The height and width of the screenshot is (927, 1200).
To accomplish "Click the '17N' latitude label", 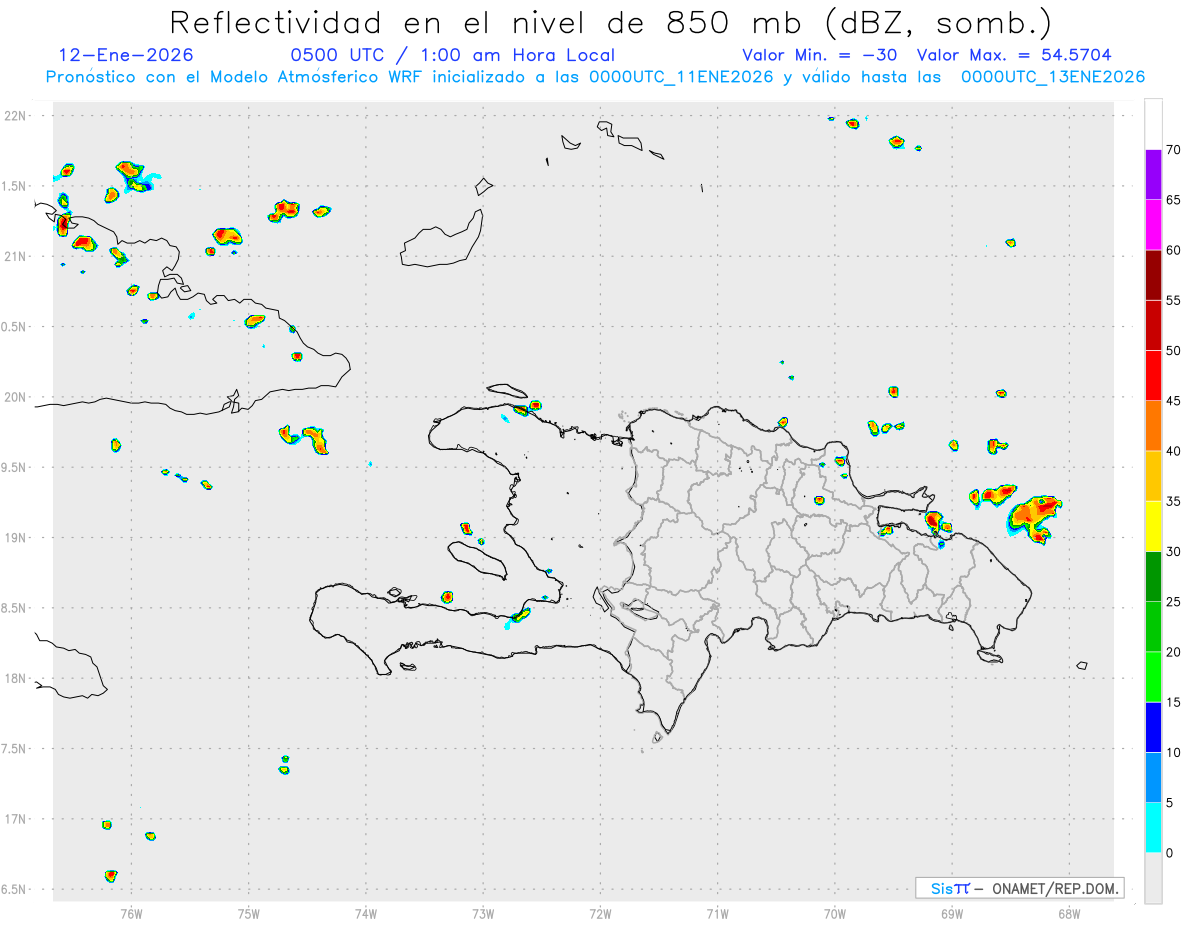I will tap(17, 819).
